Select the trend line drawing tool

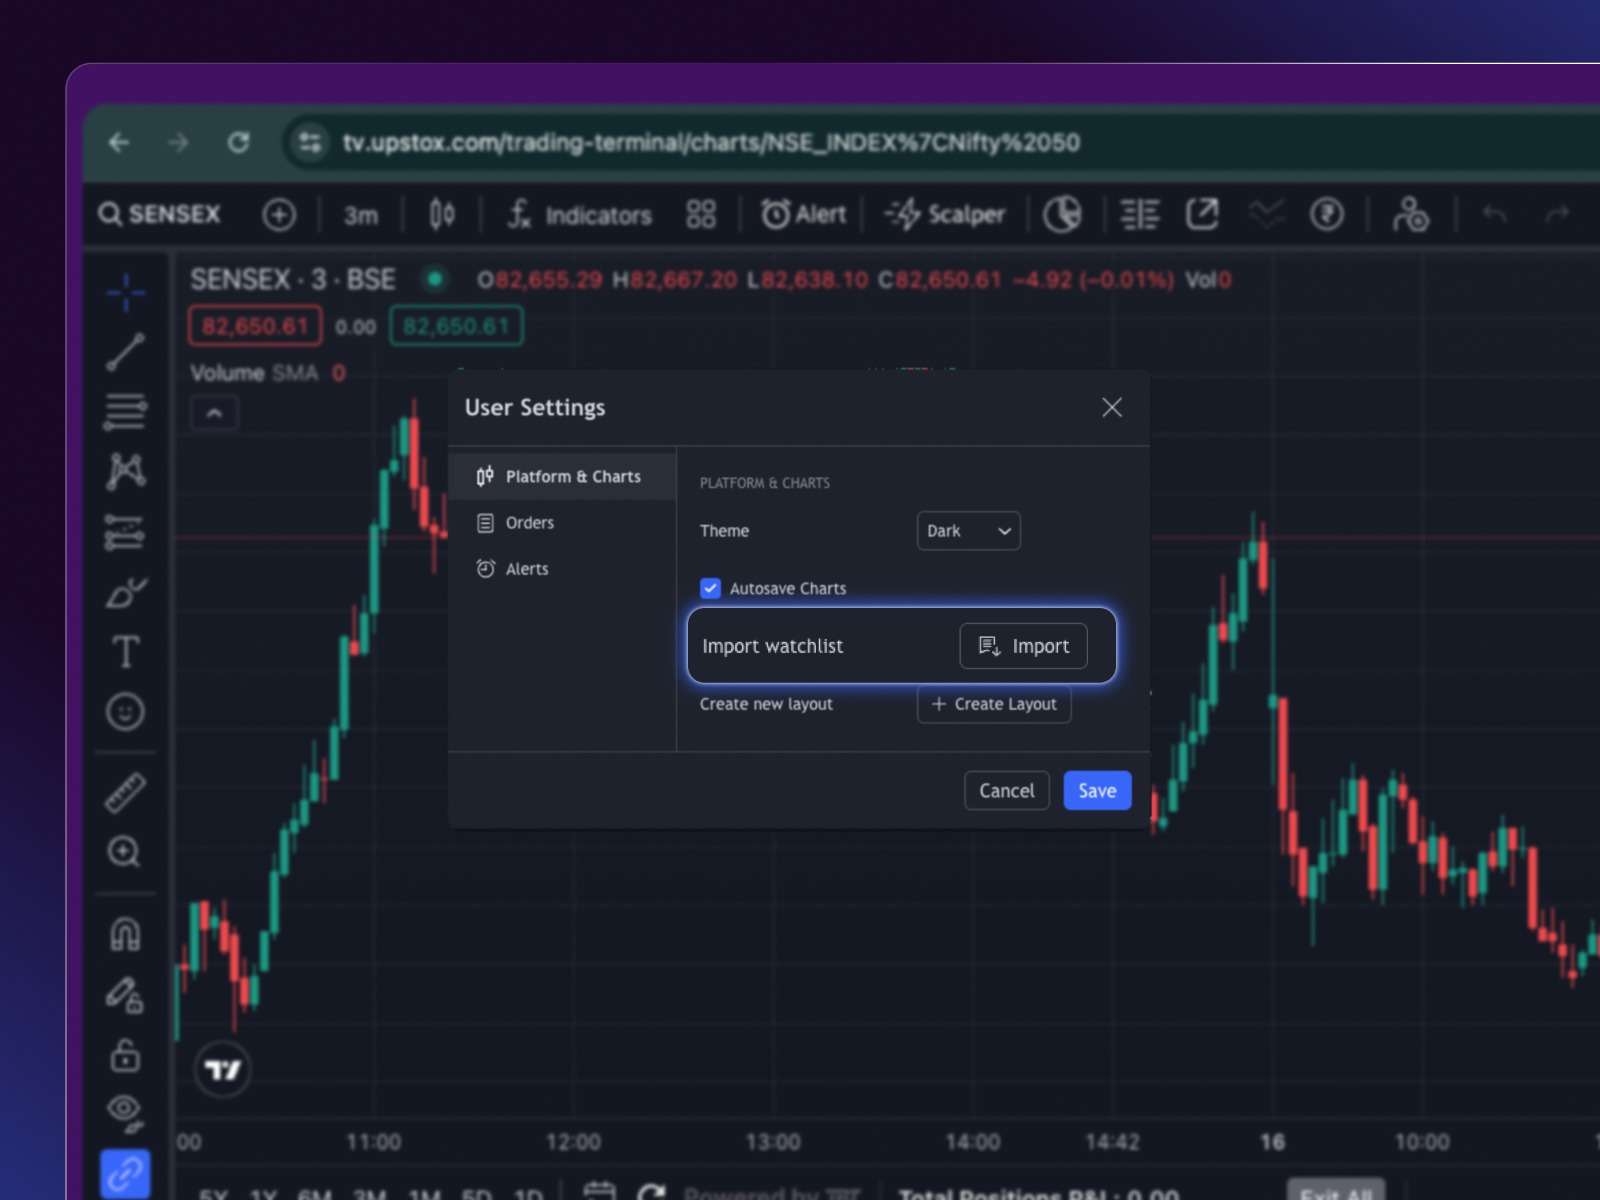tap(126, 352)
